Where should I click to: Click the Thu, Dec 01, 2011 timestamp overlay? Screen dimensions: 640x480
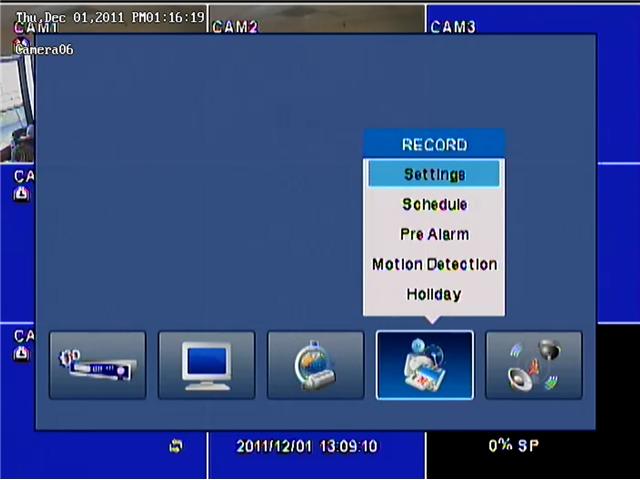click(x=110, y=17)
